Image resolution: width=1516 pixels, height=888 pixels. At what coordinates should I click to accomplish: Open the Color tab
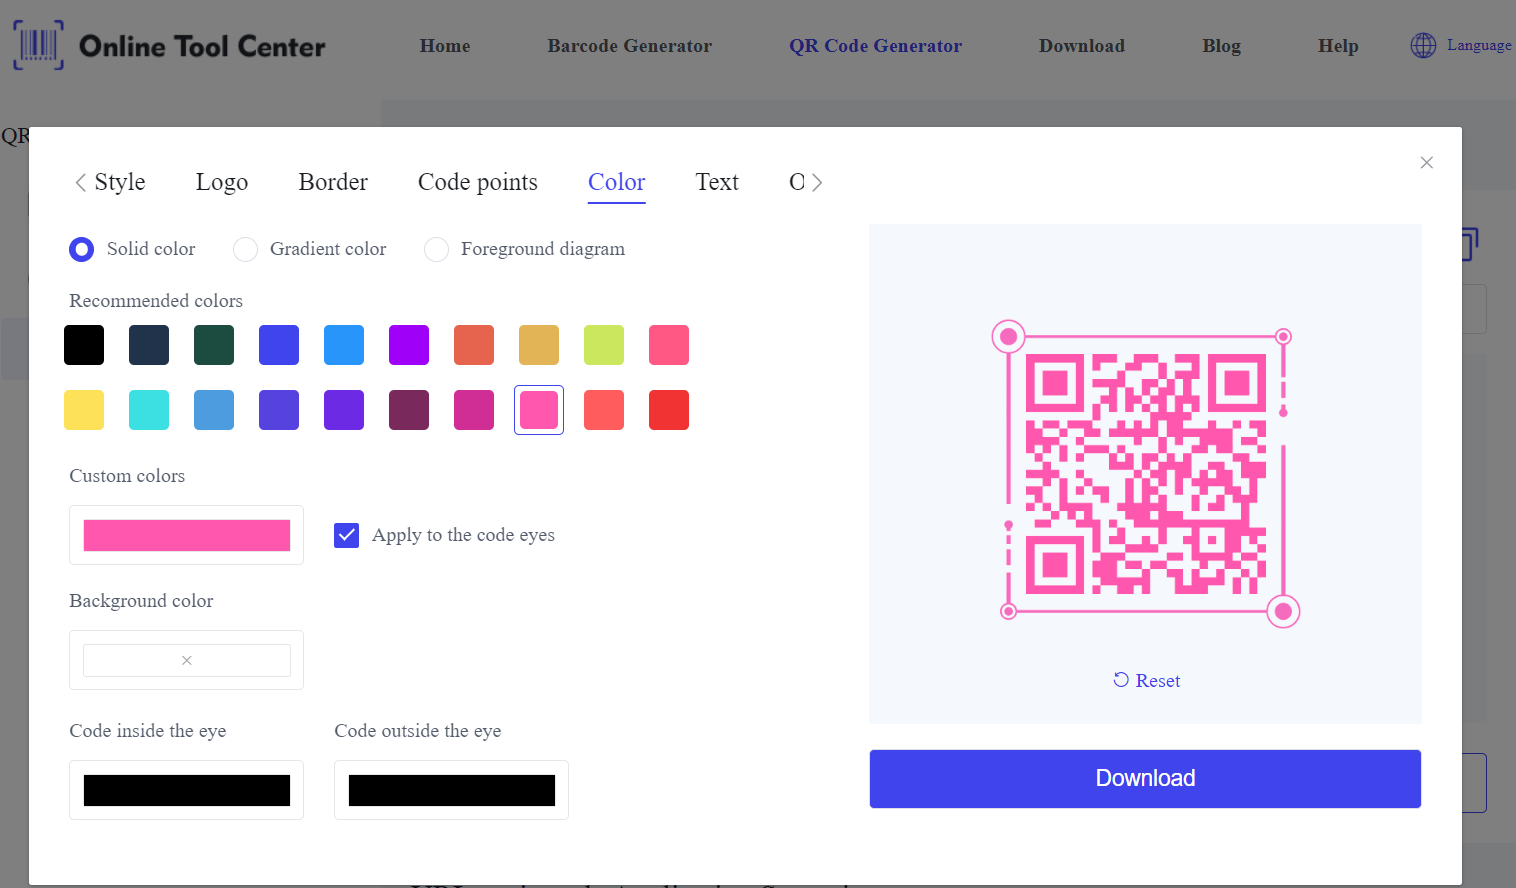coord(617,182)
